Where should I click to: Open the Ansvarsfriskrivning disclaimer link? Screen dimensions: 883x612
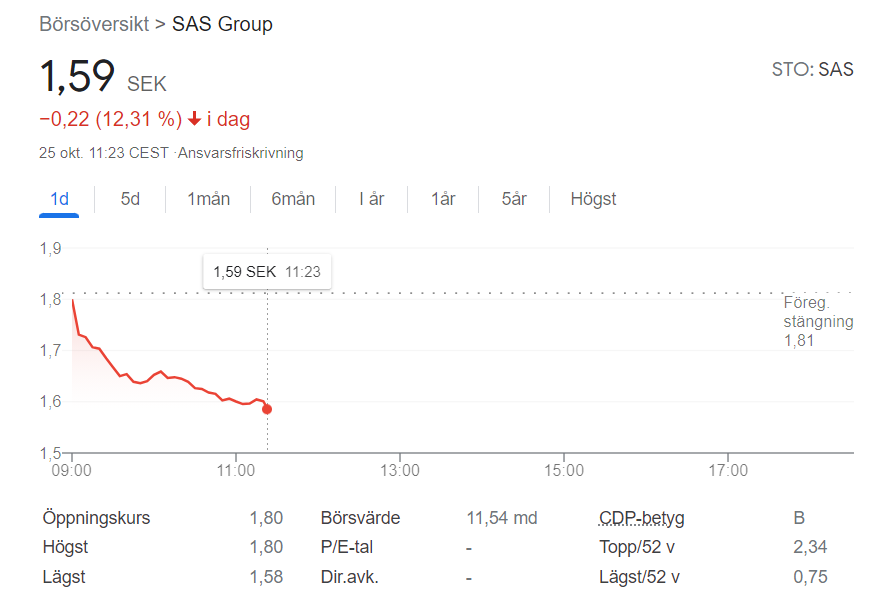pos(240,153)
